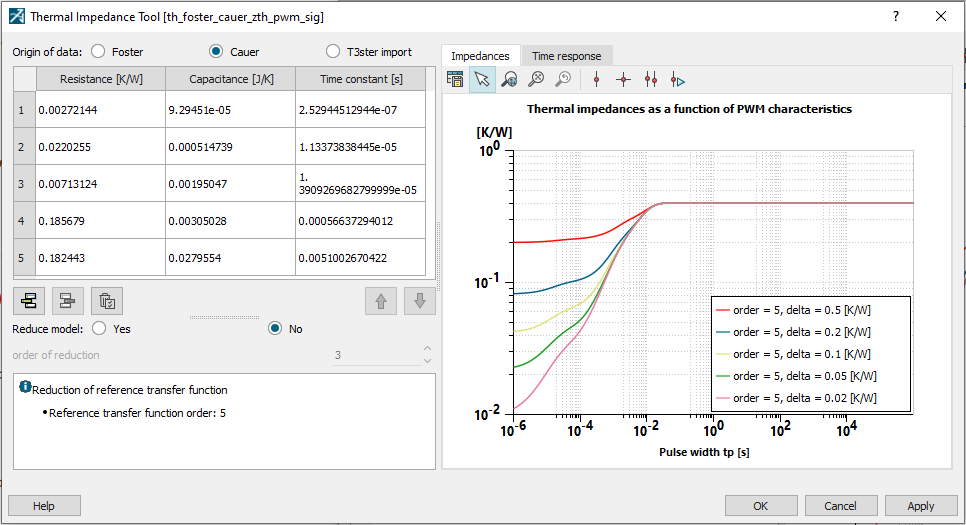The width and height of the screenshot is (966, 525).
Task: Click the double vertical cursor icon
Action: [651, 80]
